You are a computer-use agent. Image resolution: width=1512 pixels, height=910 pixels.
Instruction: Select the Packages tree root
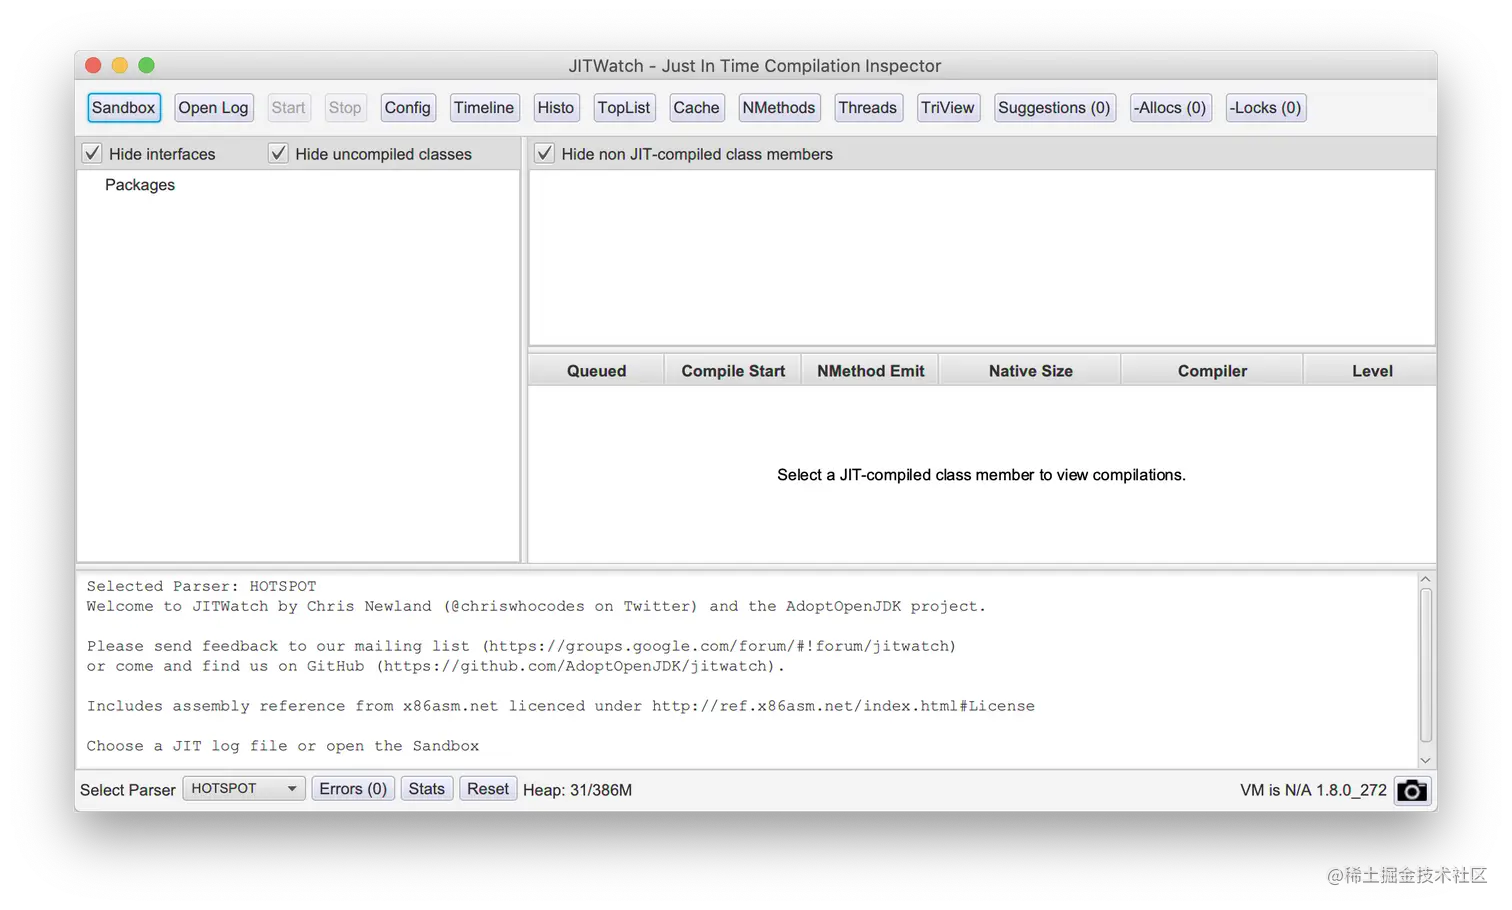(140, 185)
